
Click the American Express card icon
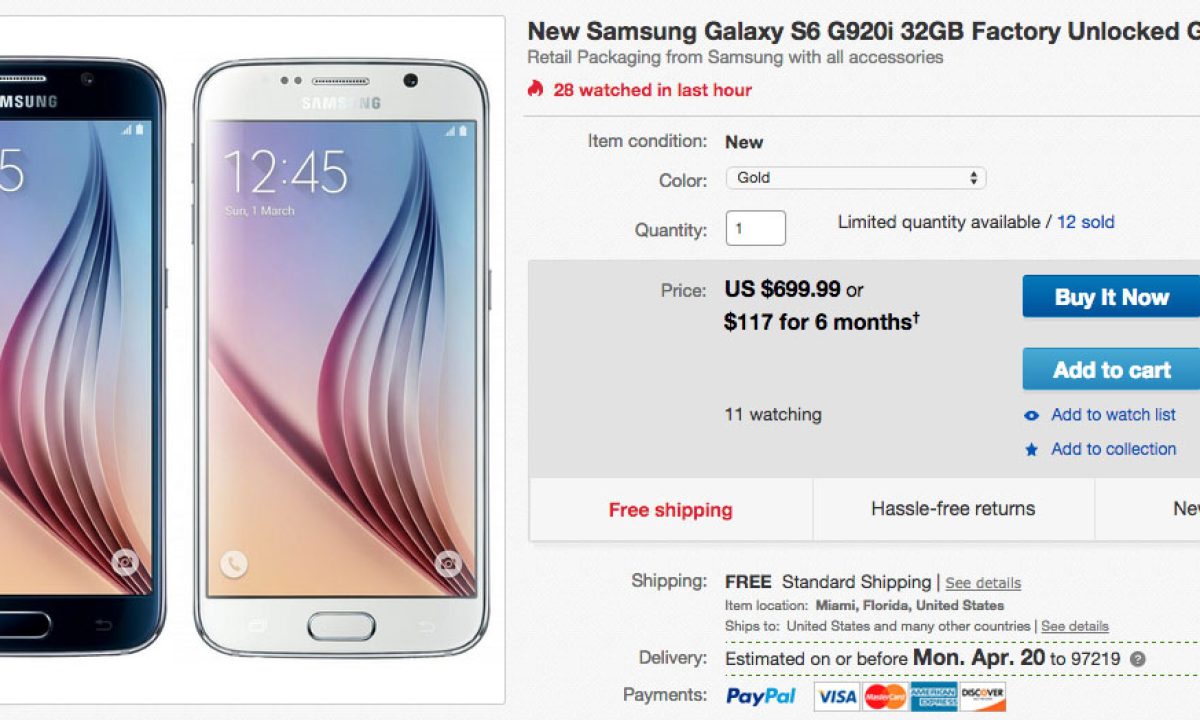pyautogui.click(x=934, y=696)
